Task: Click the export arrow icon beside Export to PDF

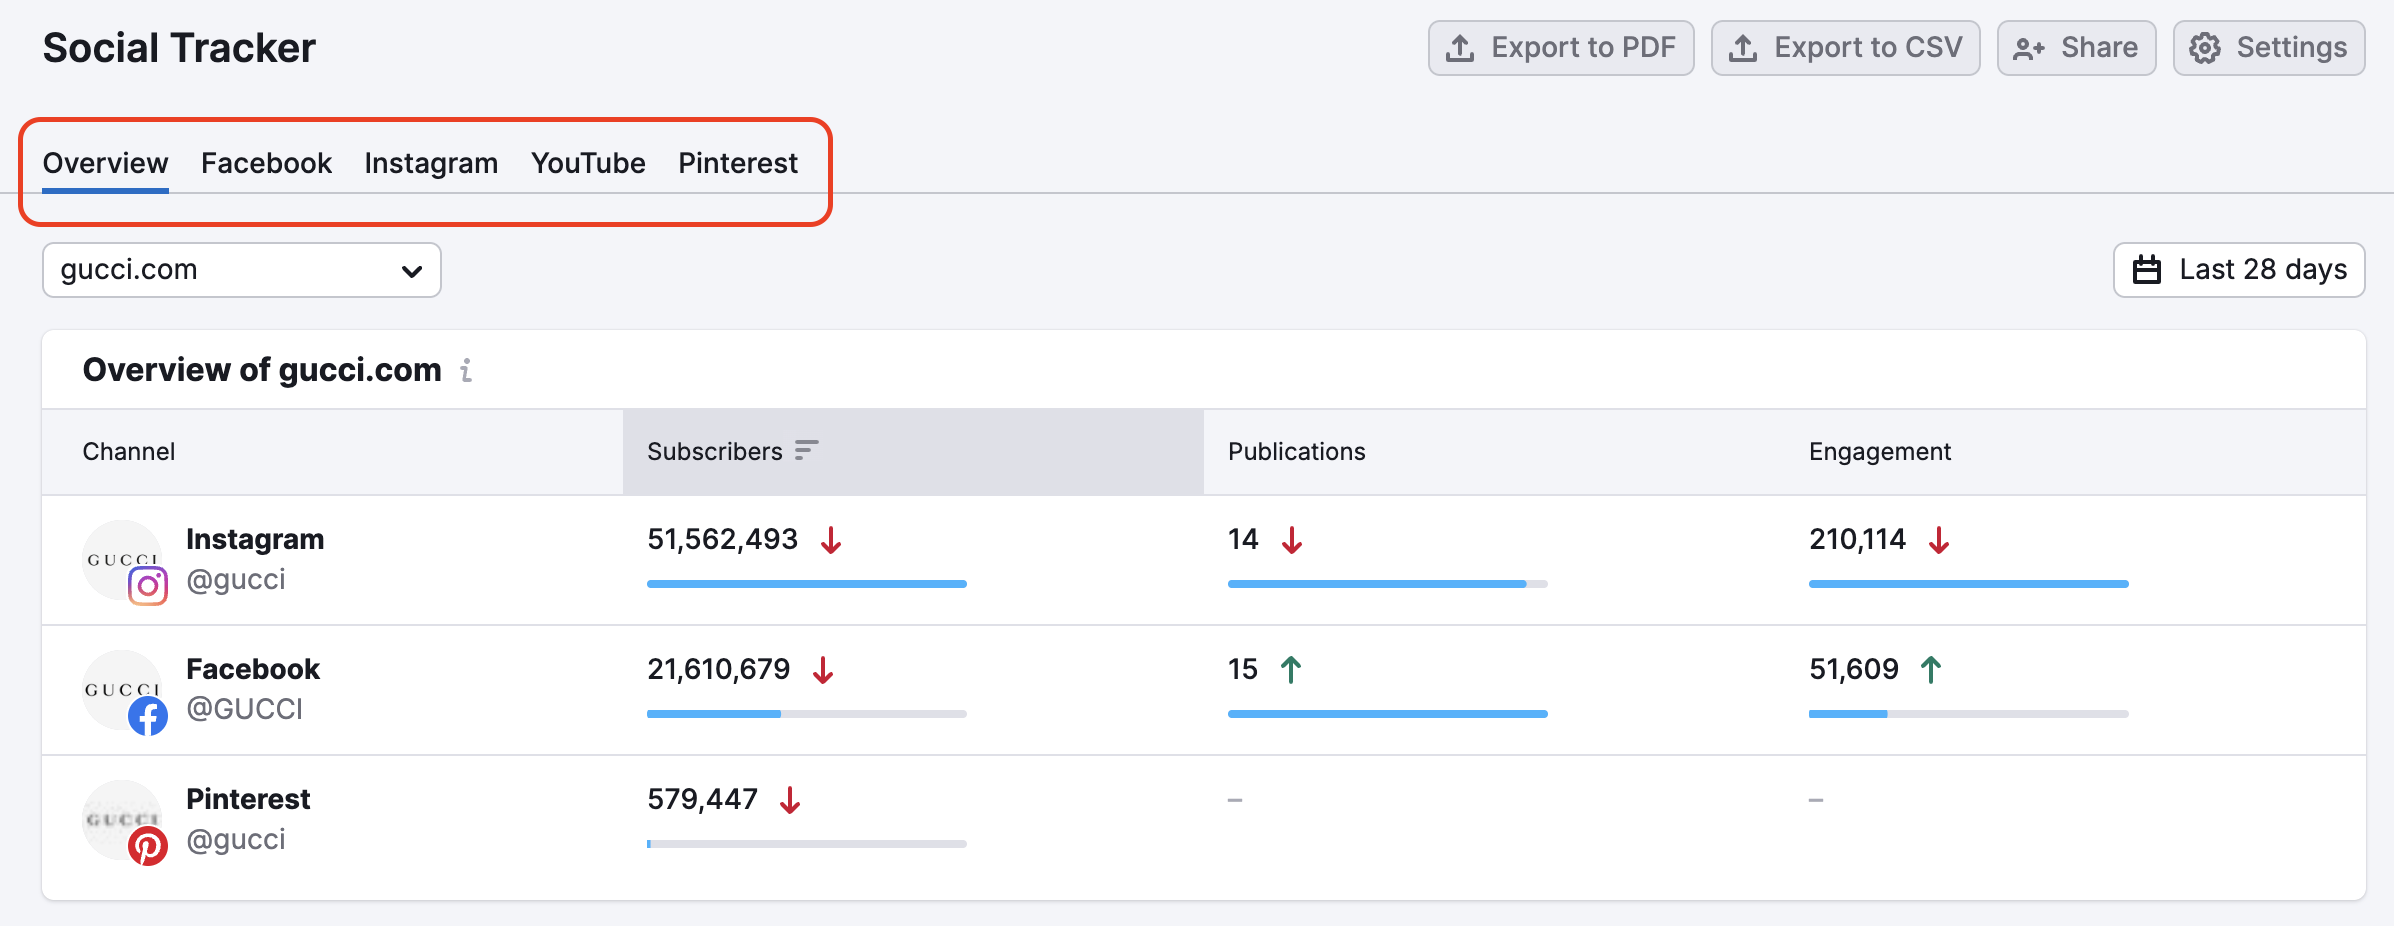Action: (x=1462, y=46)
